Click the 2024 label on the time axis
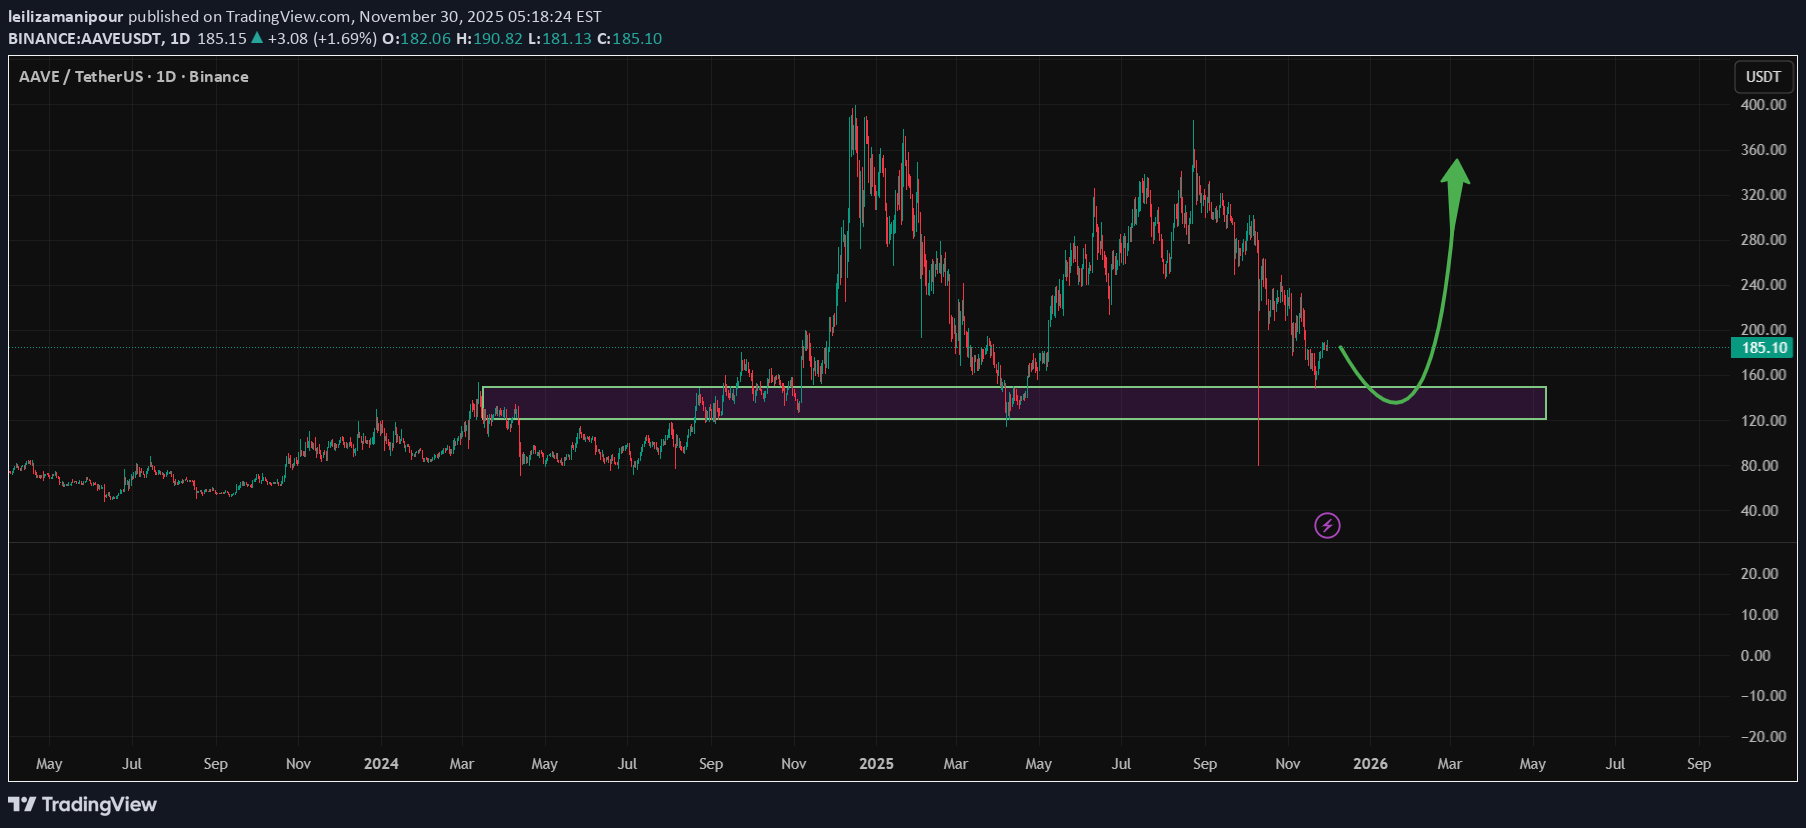The width and height of the screenshot is (1806, 828). click(381, 764)
